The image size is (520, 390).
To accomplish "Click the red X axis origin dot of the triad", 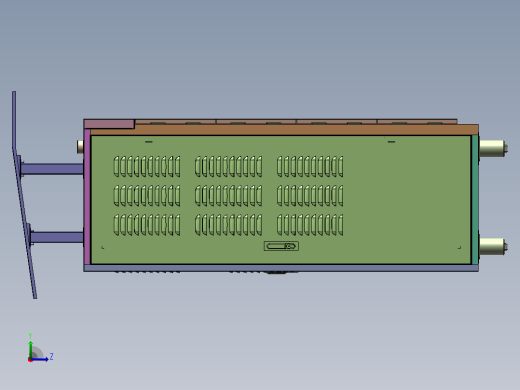I will click(x=30, y=360).
